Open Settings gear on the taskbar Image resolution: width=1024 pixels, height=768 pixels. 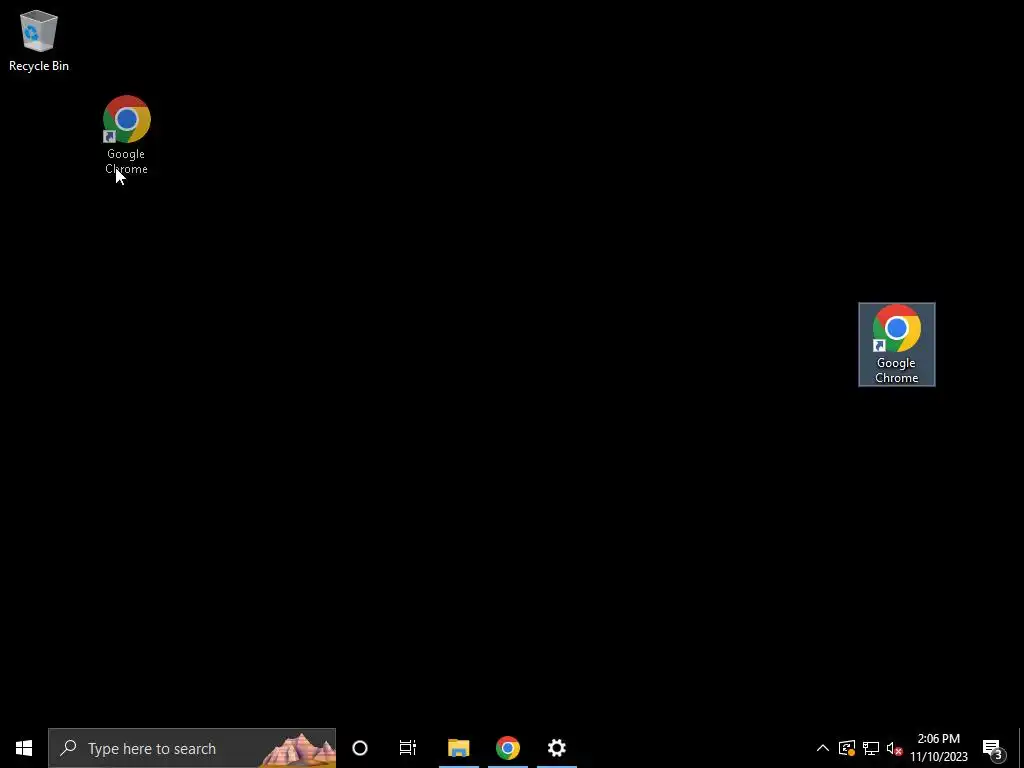click(556, 748)
